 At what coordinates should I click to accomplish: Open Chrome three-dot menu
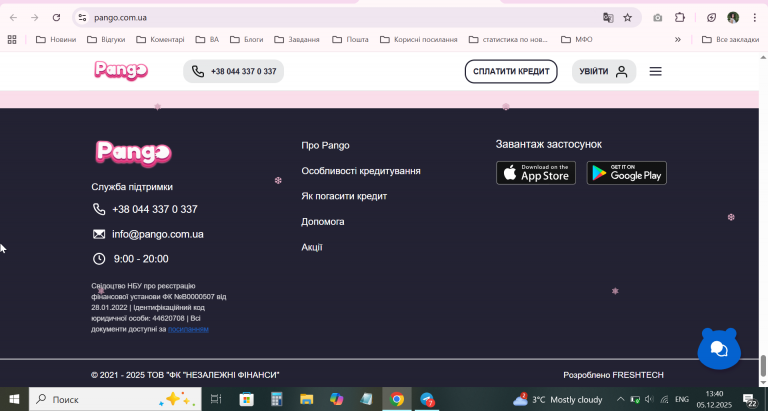[755, 18]
